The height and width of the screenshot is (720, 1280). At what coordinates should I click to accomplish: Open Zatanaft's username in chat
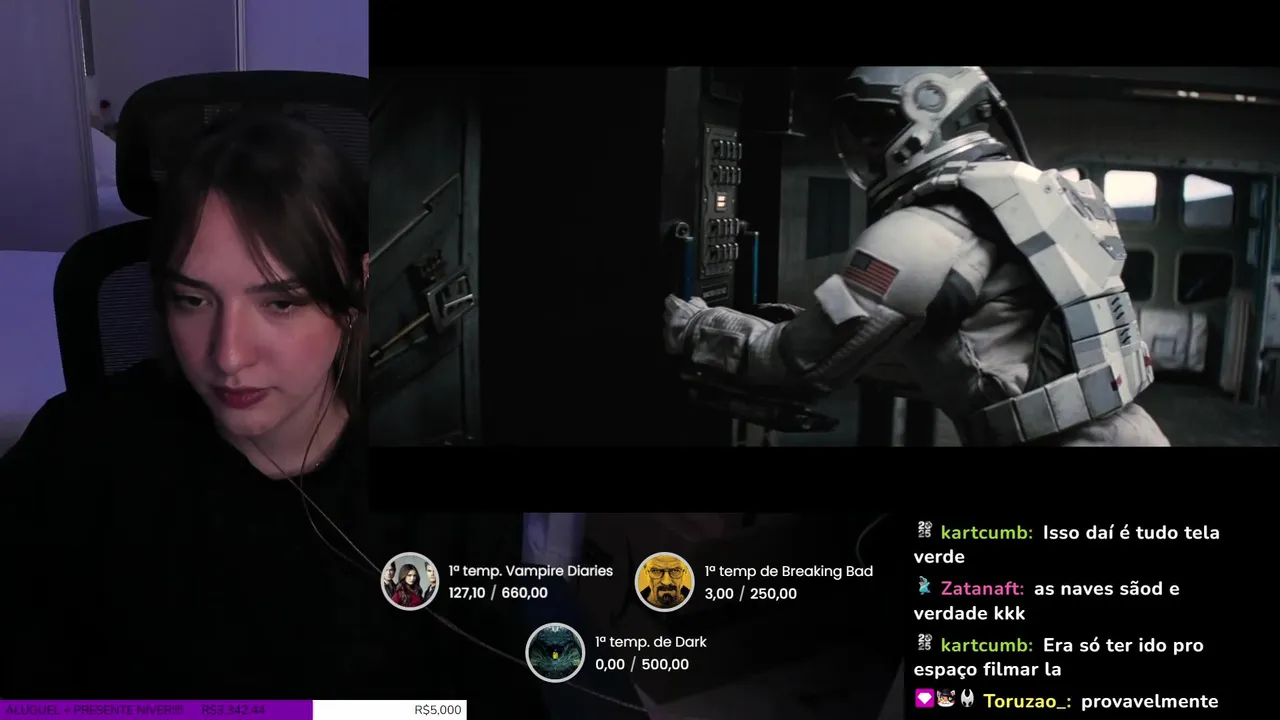tap(982, 589)
